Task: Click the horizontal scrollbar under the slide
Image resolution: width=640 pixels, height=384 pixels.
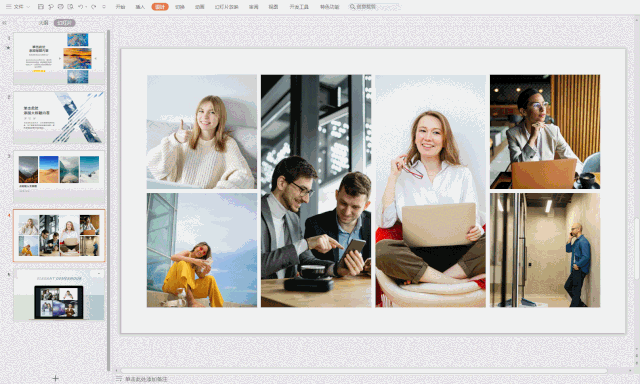Action: click(x=363, y=371)
